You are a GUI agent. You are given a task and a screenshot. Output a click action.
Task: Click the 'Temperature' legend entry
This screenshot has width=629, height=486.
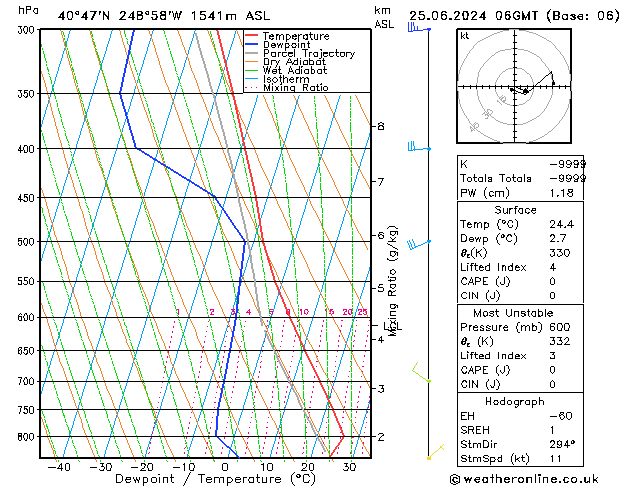pos(296,36)
